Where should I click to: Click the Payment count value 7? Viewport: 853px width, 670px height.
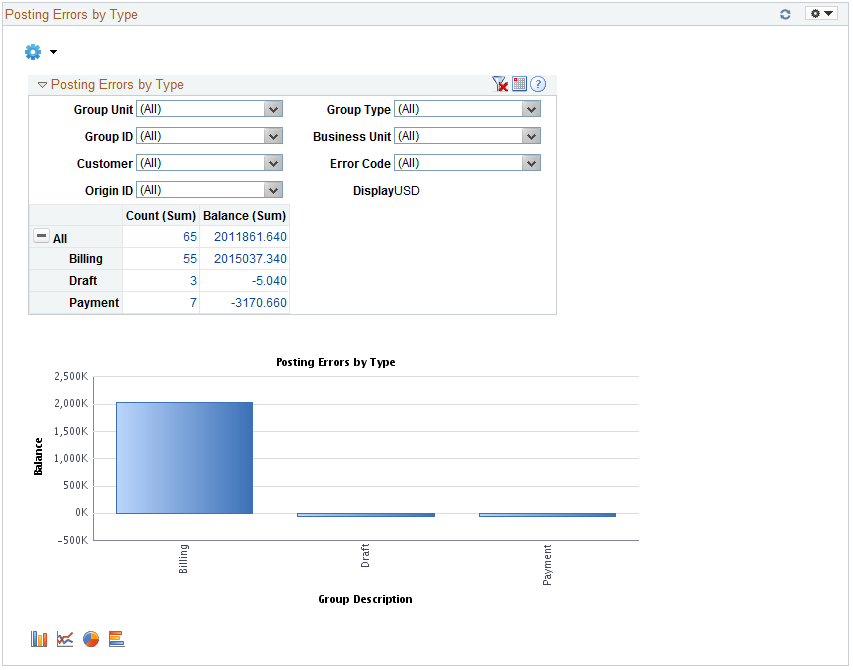(193, 303)
